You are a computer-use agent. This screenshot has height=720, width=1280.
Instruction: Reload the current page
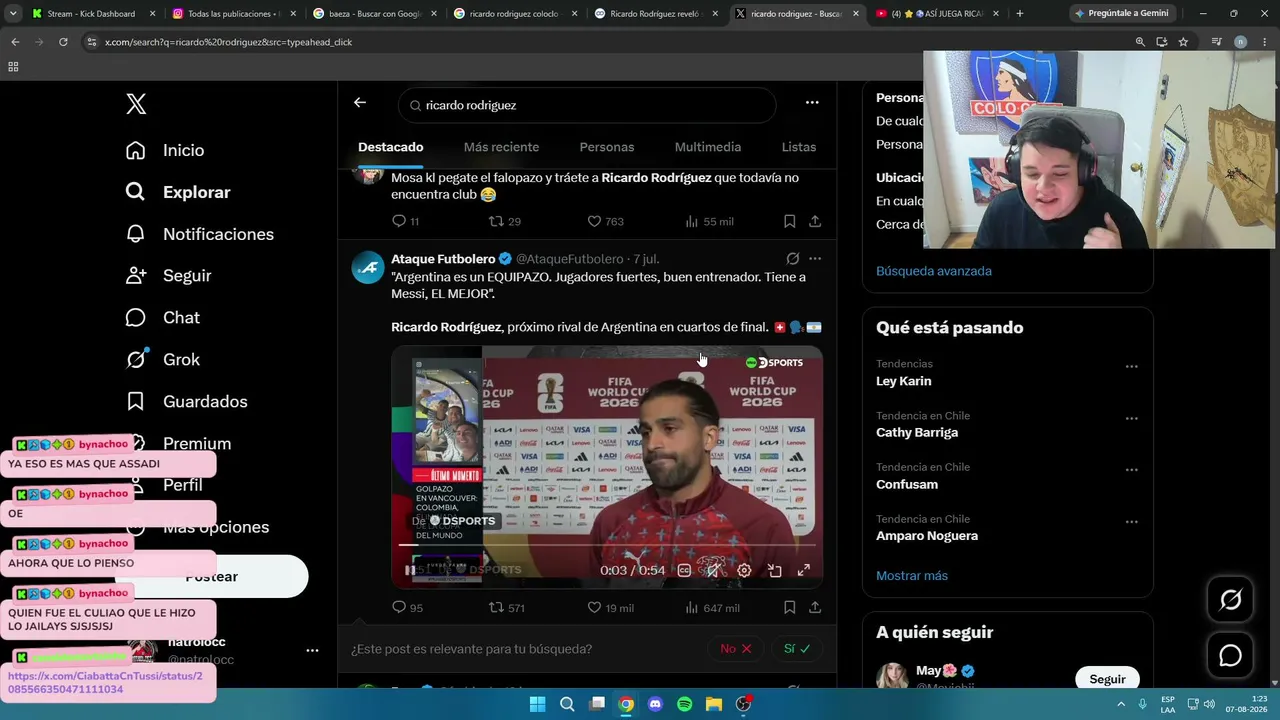click(x=63, y=42)
